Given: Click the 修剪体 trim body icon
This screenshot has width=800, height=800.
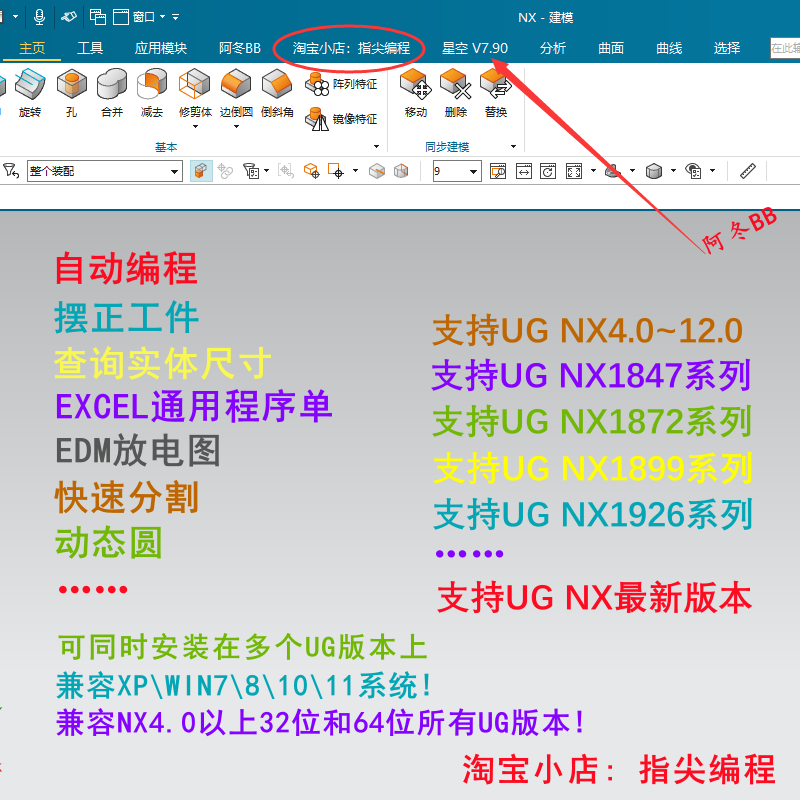Looking at the screenshot, I should [195, 93].
